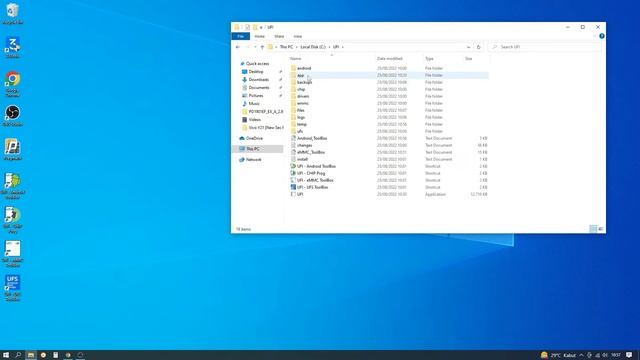
Task: Open the UFI eMMC ToolBox desktop shortcut
Action: (13, 254)
